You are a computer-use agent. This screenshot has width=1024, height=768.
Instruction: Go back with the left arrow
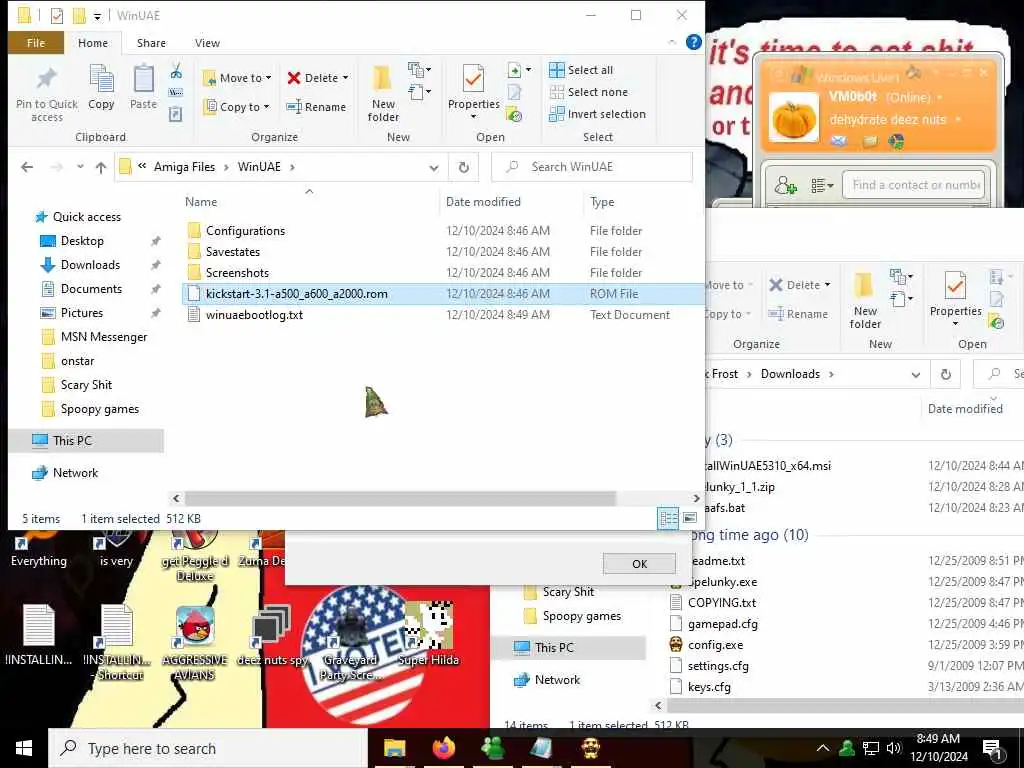(27, 167)
